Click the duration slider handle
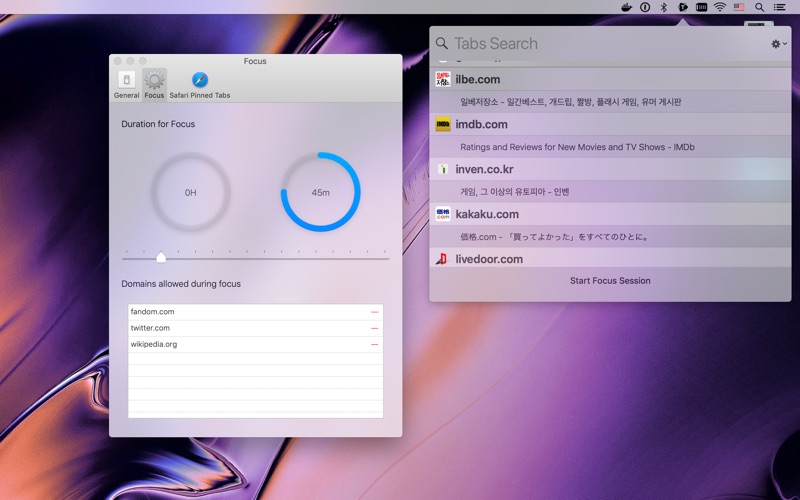Viewport: 800px width, 500px height. pyautogui.click(x=161, y=257)
